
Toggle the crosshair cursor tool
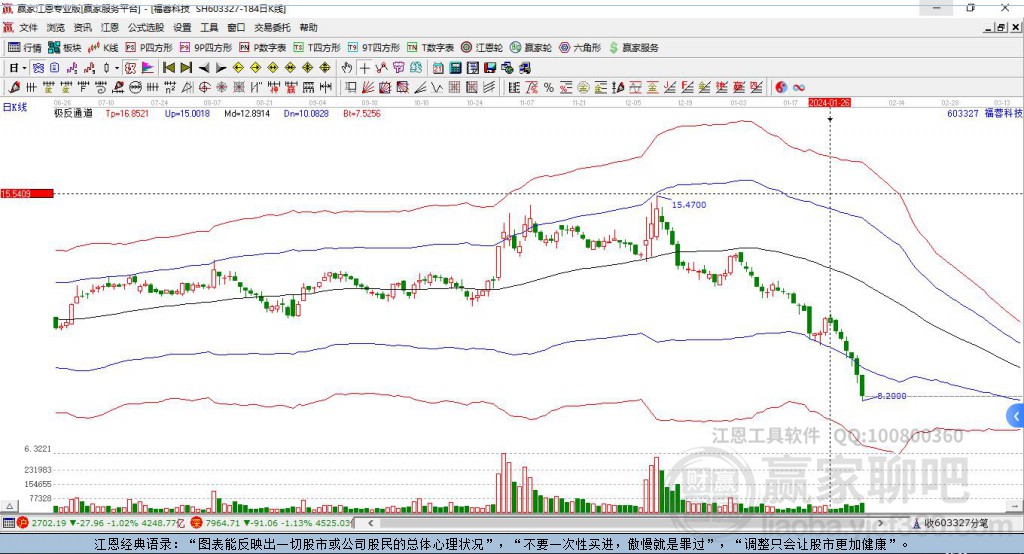(365, 68)
